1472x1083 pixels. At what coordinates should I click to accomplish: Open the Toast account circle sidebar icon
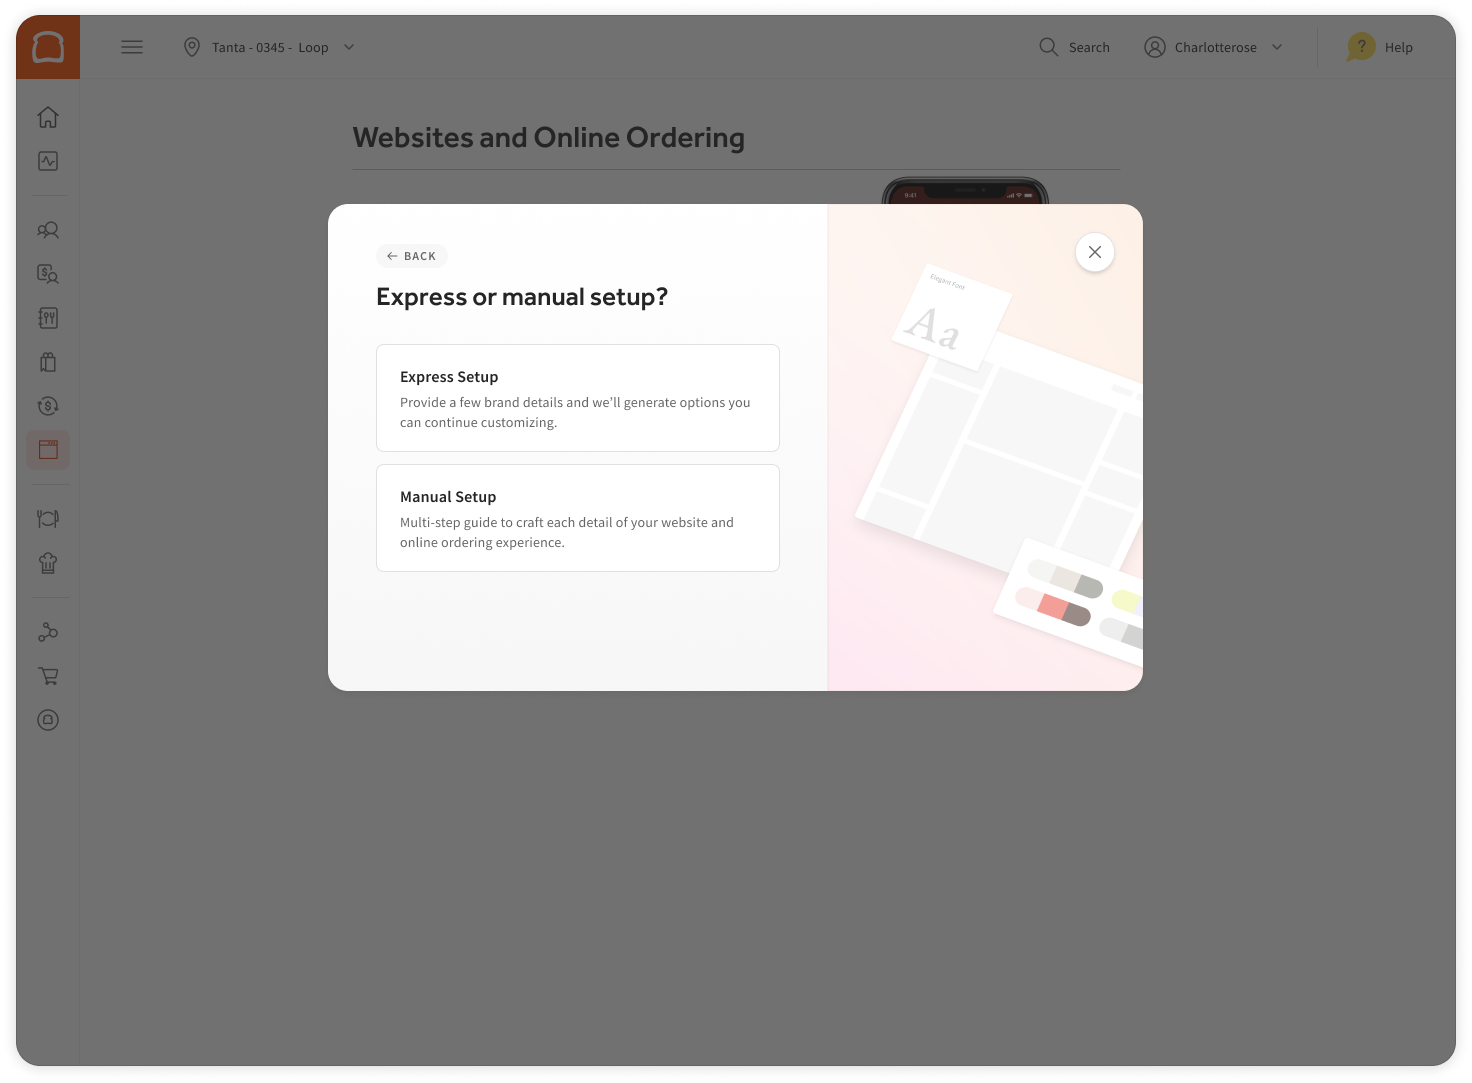click(48, 720)
